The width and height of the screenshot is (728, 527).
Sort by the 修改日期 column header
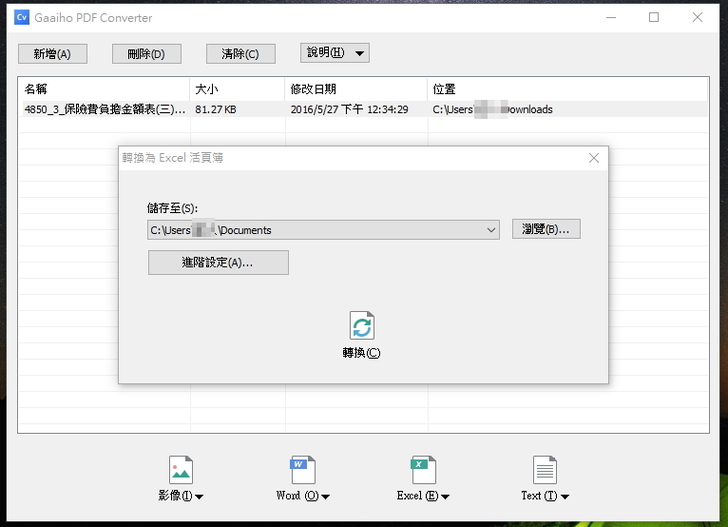click(x=356, y=89)
